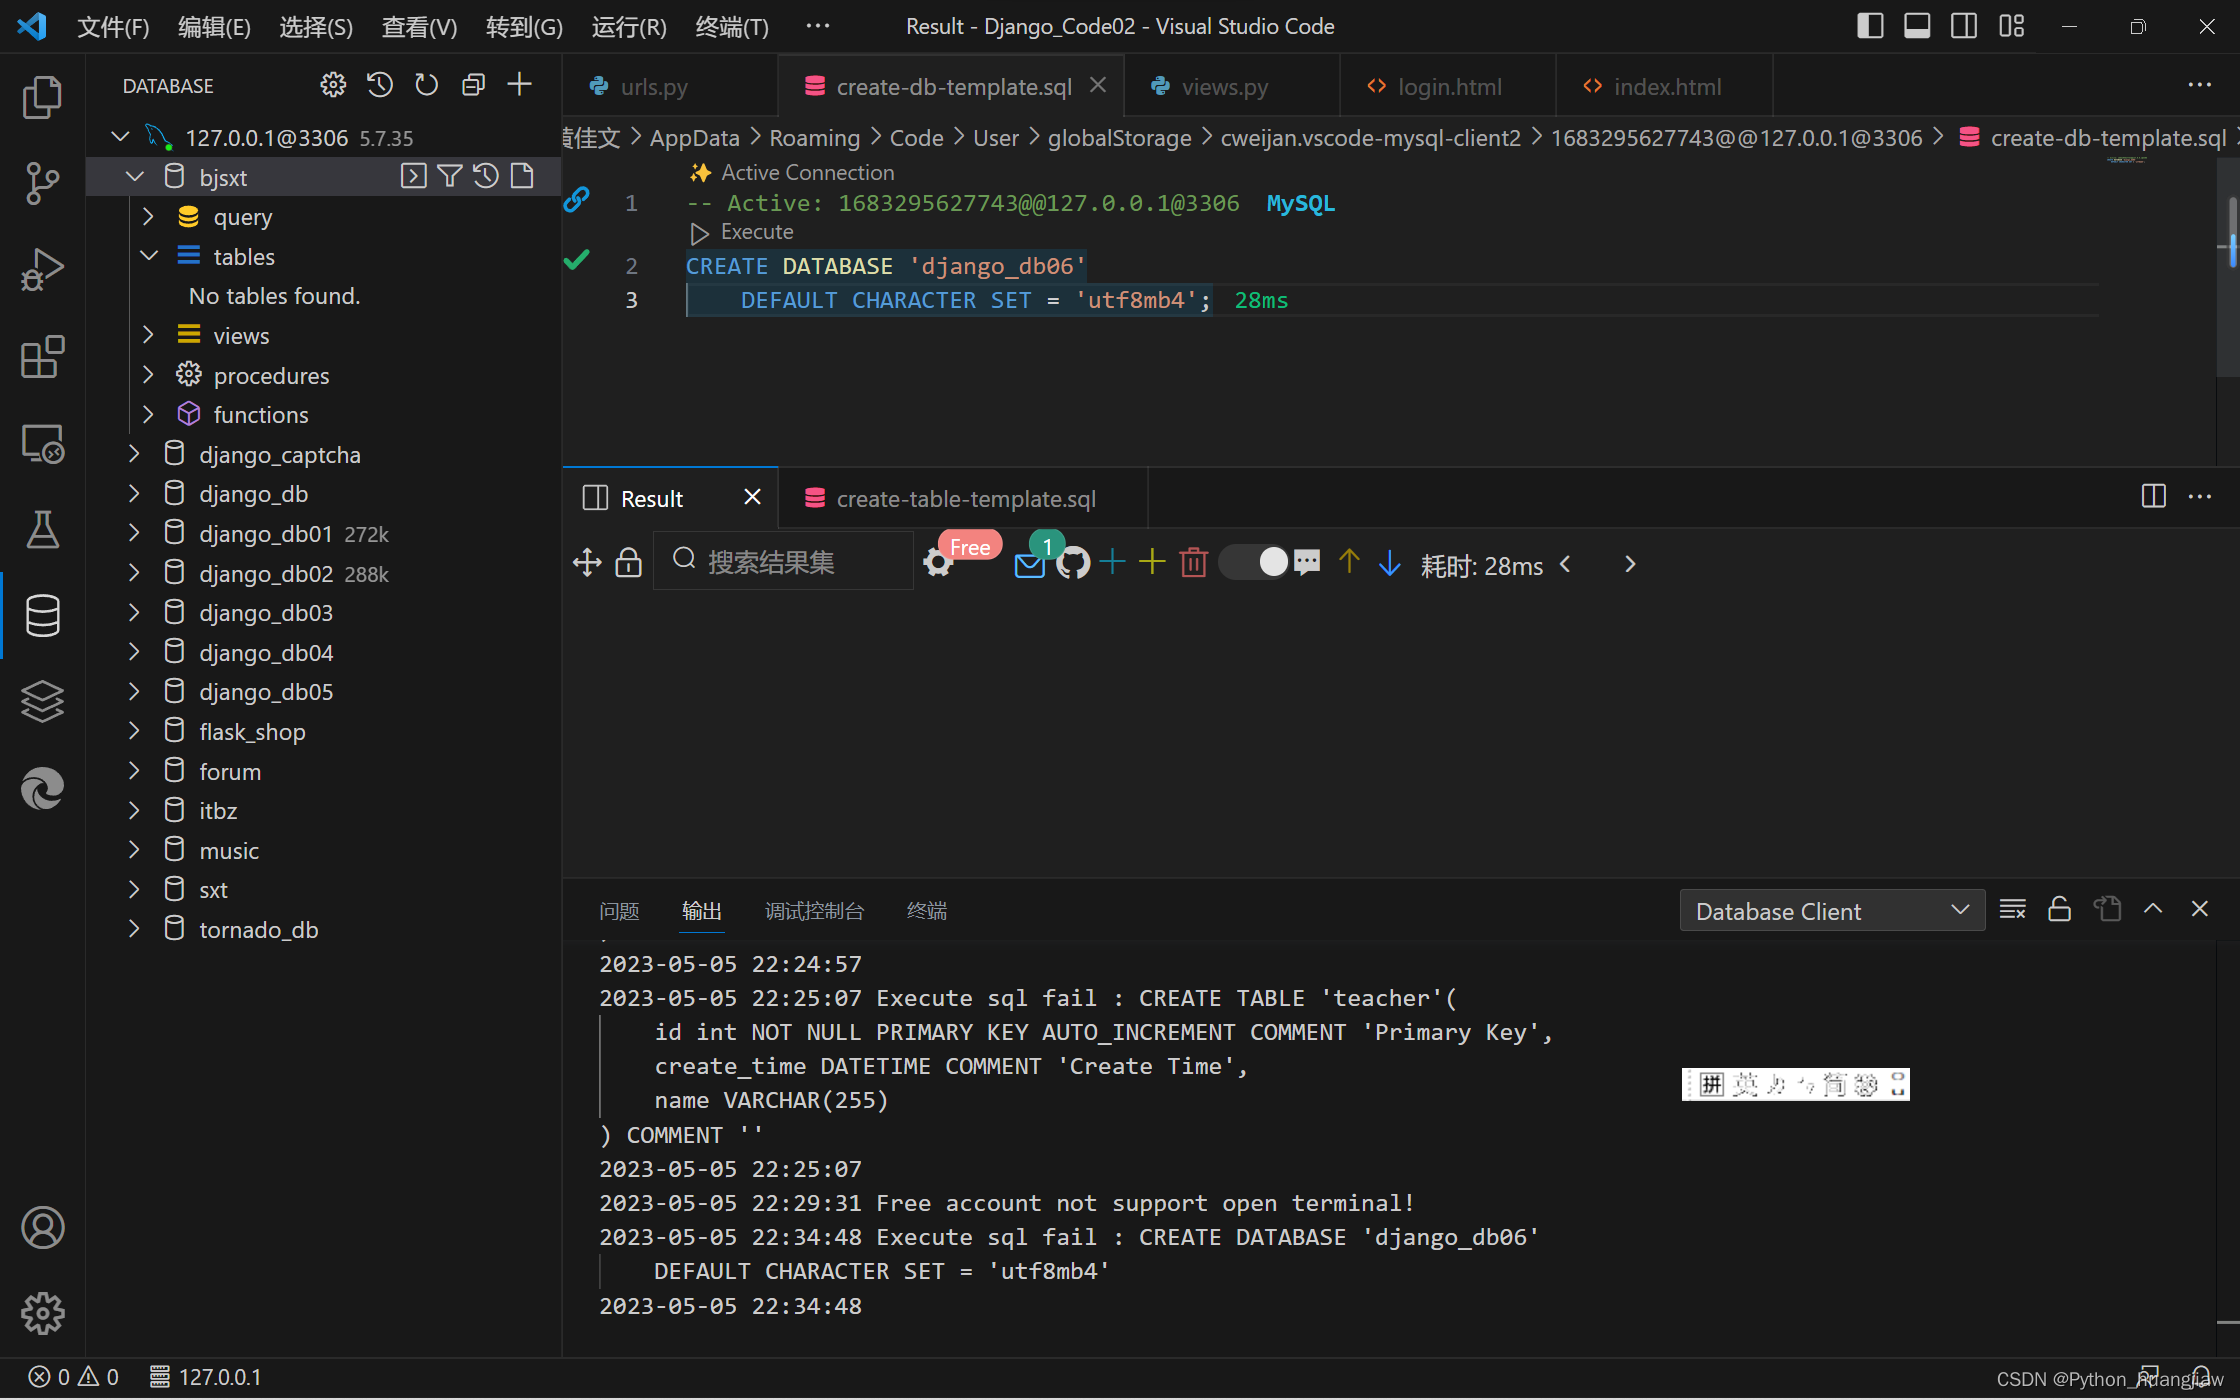This screenshot has height=1400, width=2240.
Task: Click Execute above the CREATE DATABASE statement
Action: point(756,232)
